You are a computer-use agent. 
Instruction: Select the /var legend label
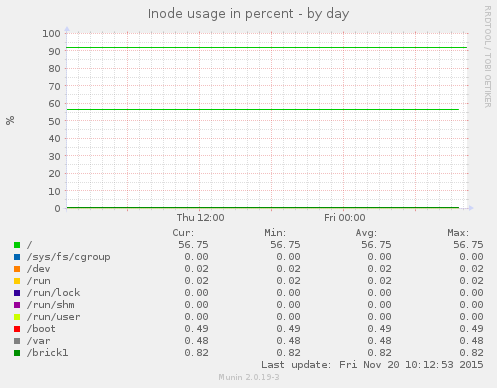point(38,341)
